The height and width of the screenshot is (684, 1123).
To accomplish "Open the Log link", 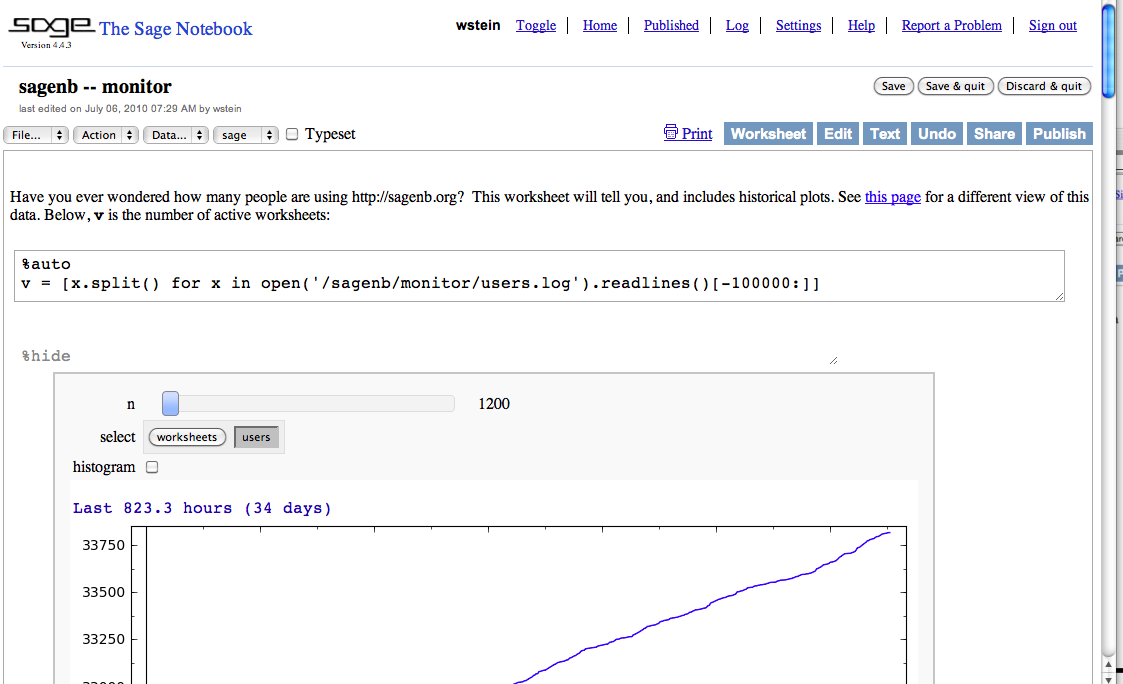I will (x=737, y=25).
